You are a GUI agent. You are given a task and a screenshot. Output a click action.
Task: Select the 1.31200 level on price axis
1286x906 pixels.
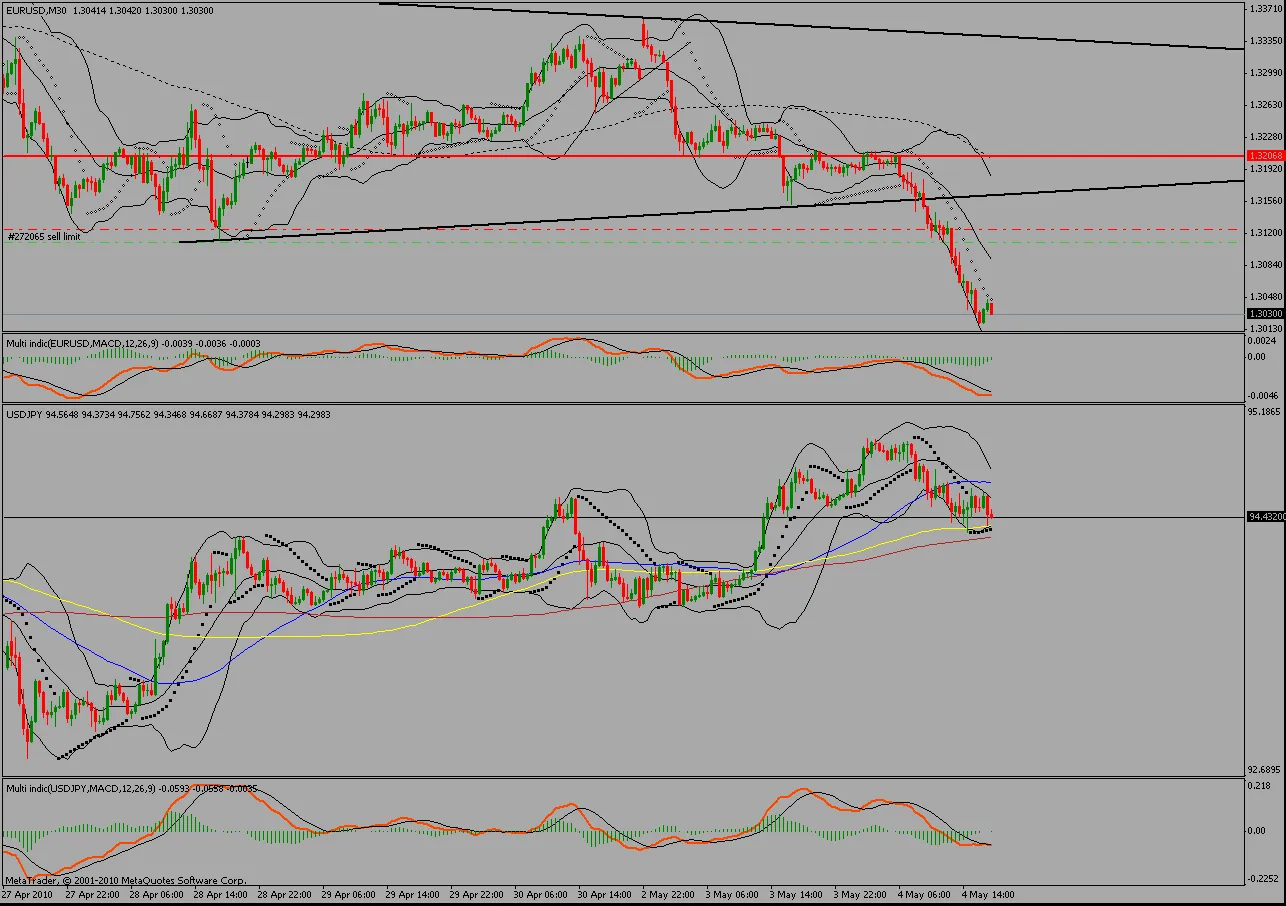pyautogui.click(x=1265, y=232)
